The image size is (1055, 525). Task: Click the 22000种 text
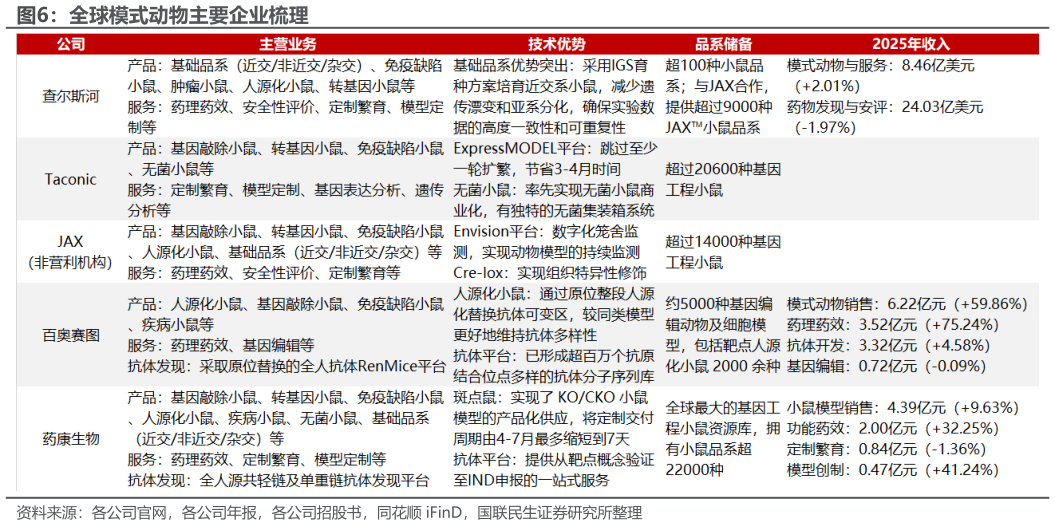click(694, 470)
